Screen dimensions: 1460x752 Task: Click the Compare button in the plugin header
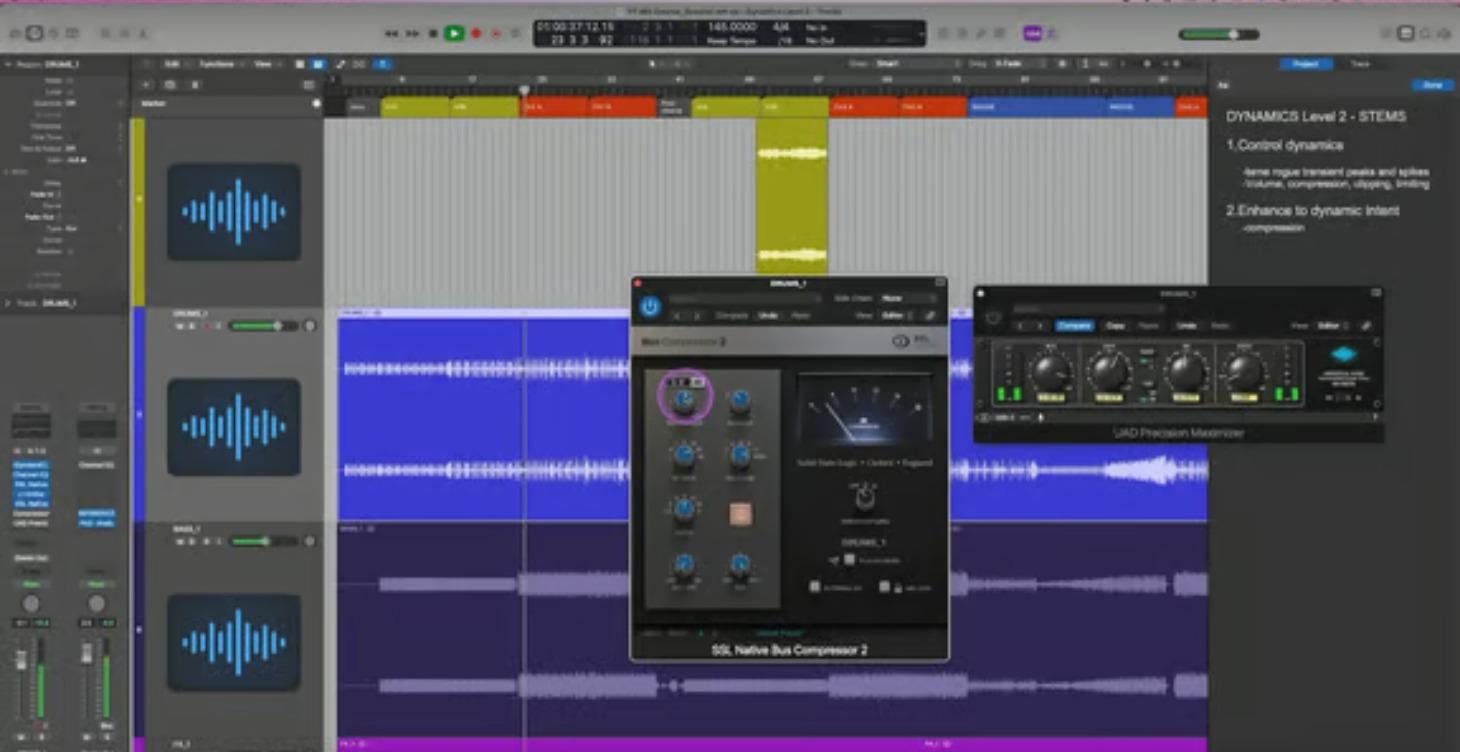(x=1075, y=325)
